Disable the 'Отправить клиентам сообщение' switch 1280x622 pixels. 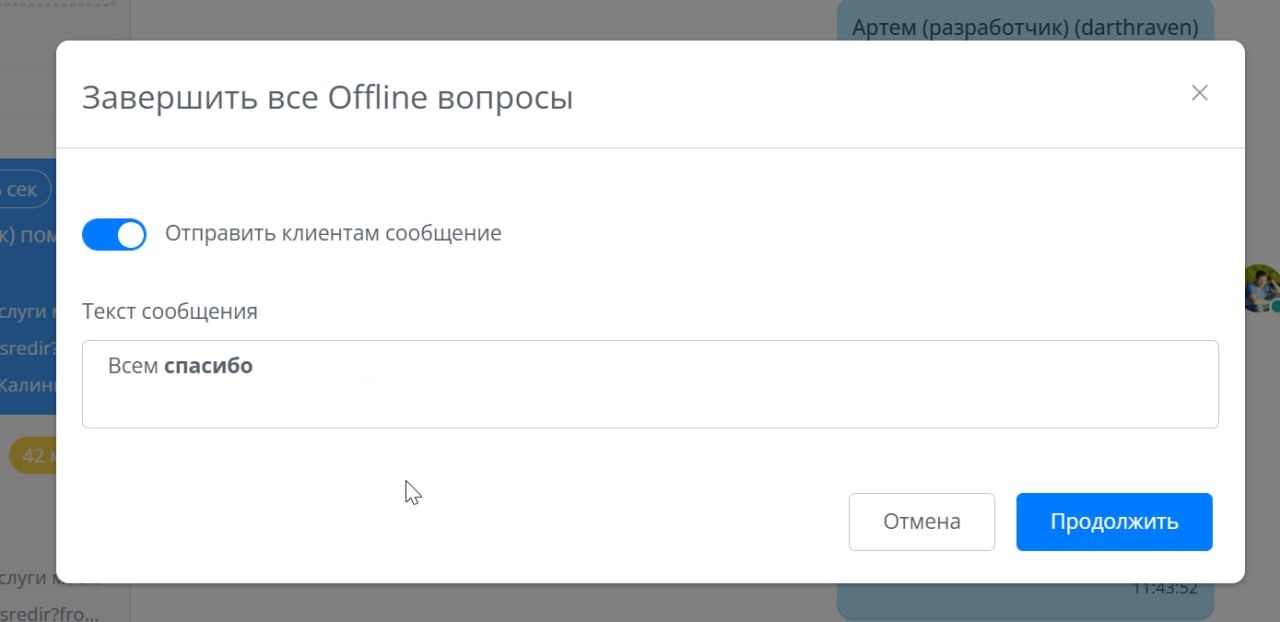tap(114, 235)
